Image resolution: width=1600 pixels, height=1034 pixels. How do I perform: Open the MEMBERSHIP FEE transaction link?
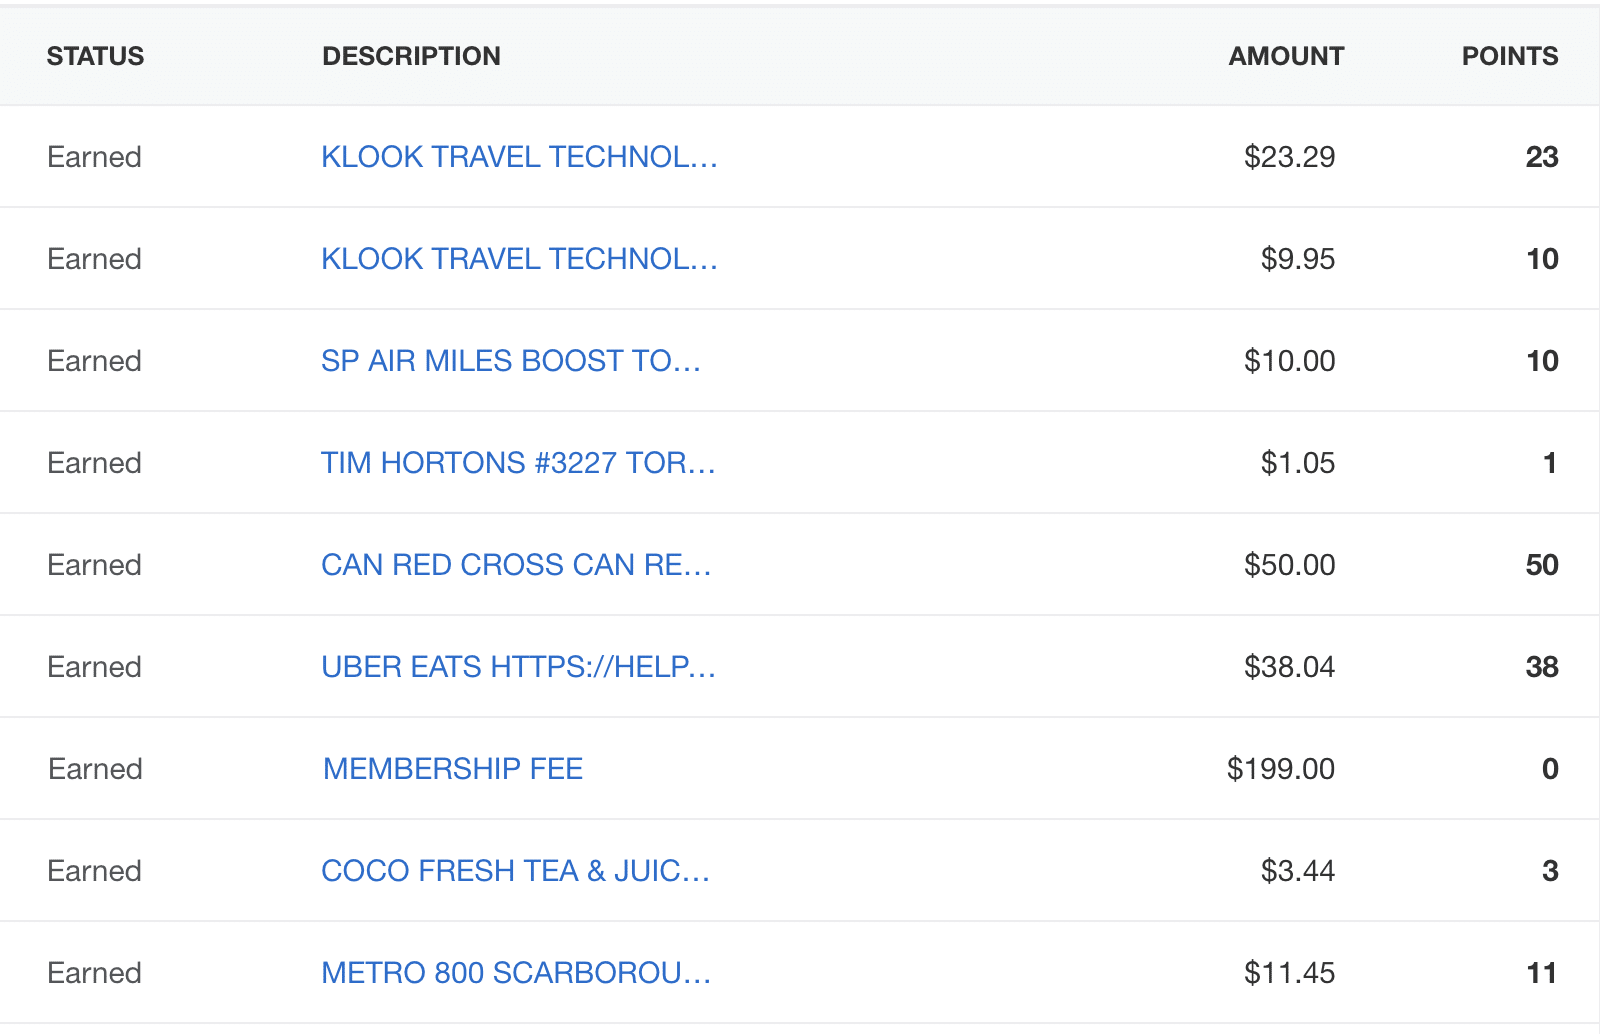[453, 769]
